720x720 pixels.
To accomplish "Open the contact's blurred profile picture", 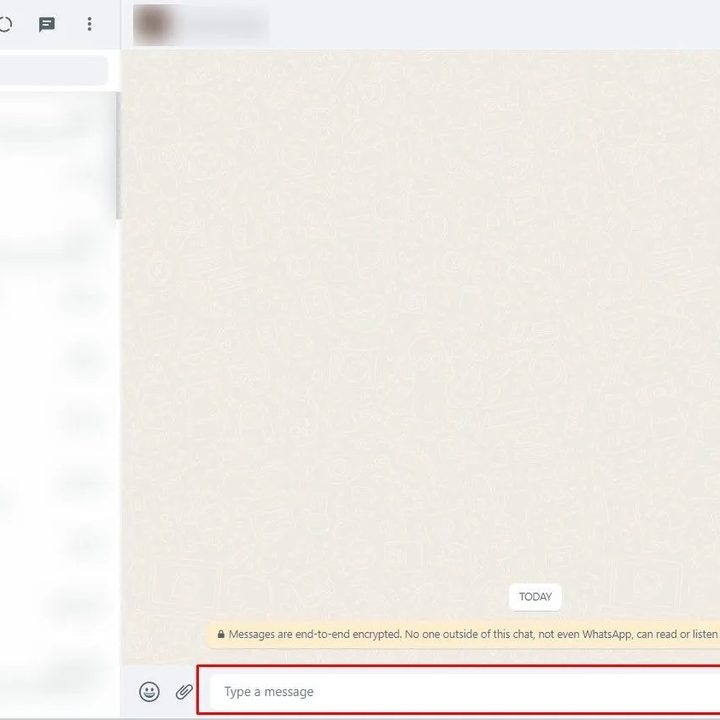I will tap(151, 24).
